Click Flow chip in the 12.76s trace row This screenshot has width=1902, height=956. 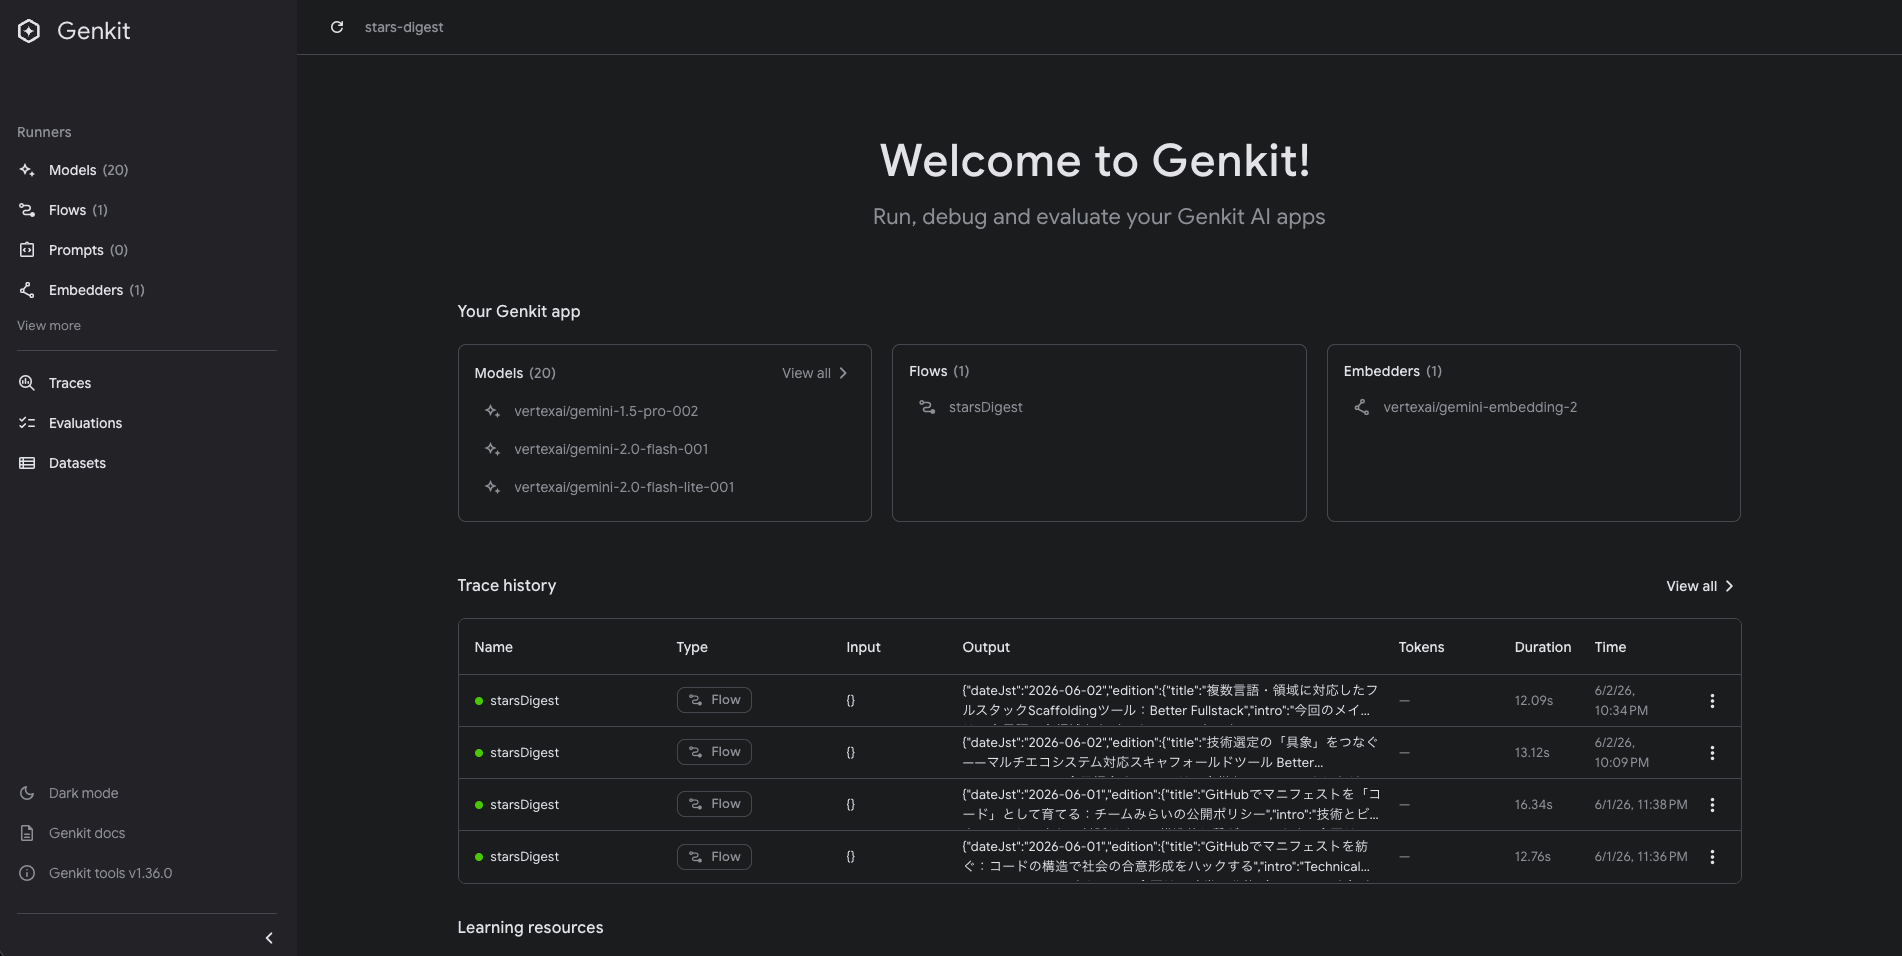[714, 857]
